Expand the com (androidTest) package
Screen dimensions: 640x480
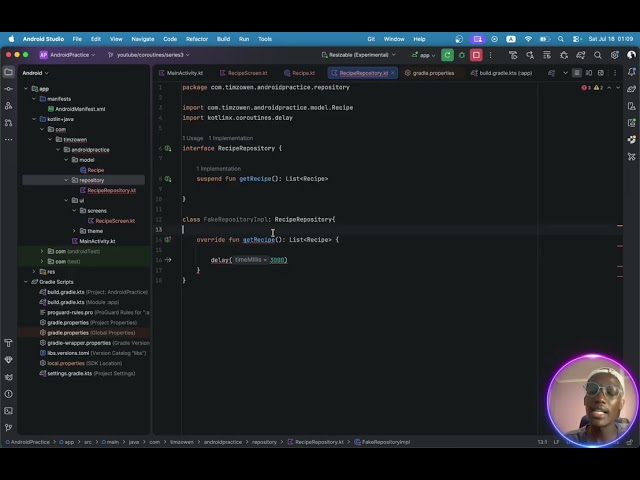[x=42, y=251]
